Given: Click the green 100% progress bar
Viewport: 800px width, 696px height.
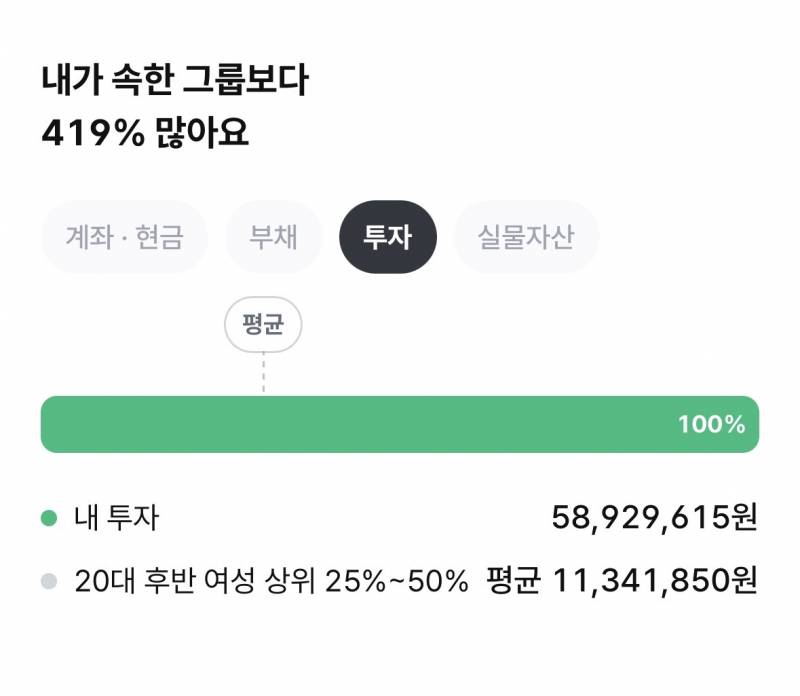Looking at the screenshot, I should [400, 424].
